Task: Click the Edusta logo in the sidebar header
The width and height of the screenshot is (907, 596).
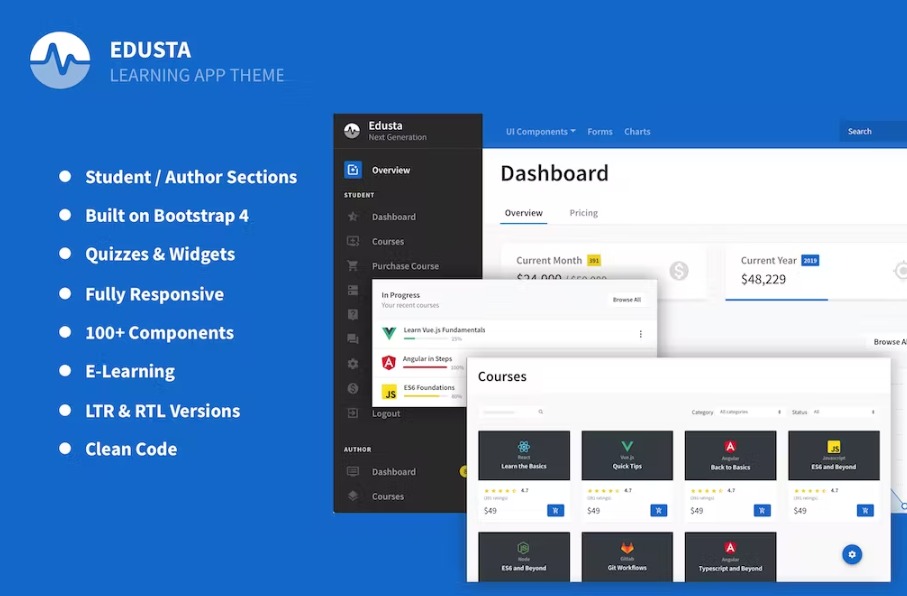Action: coord(352,131)
